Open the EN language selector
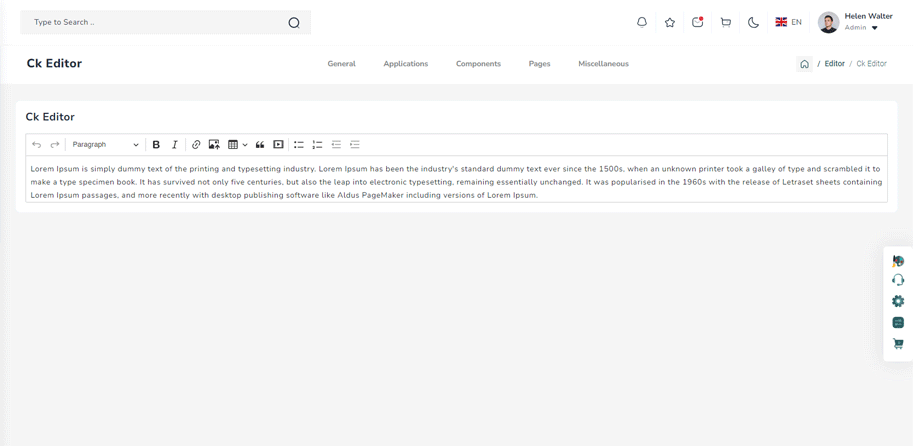This screenshot has width=913, height=446. [788, 22]
